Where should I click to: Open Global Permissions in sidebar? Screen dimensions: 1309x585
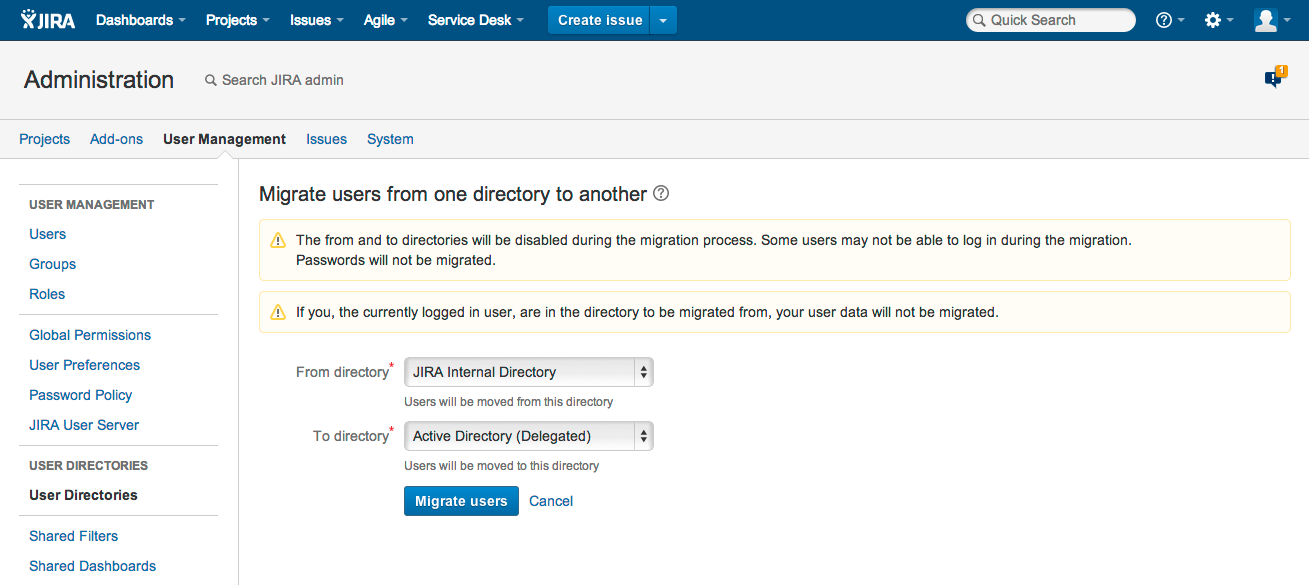point(90,335)
